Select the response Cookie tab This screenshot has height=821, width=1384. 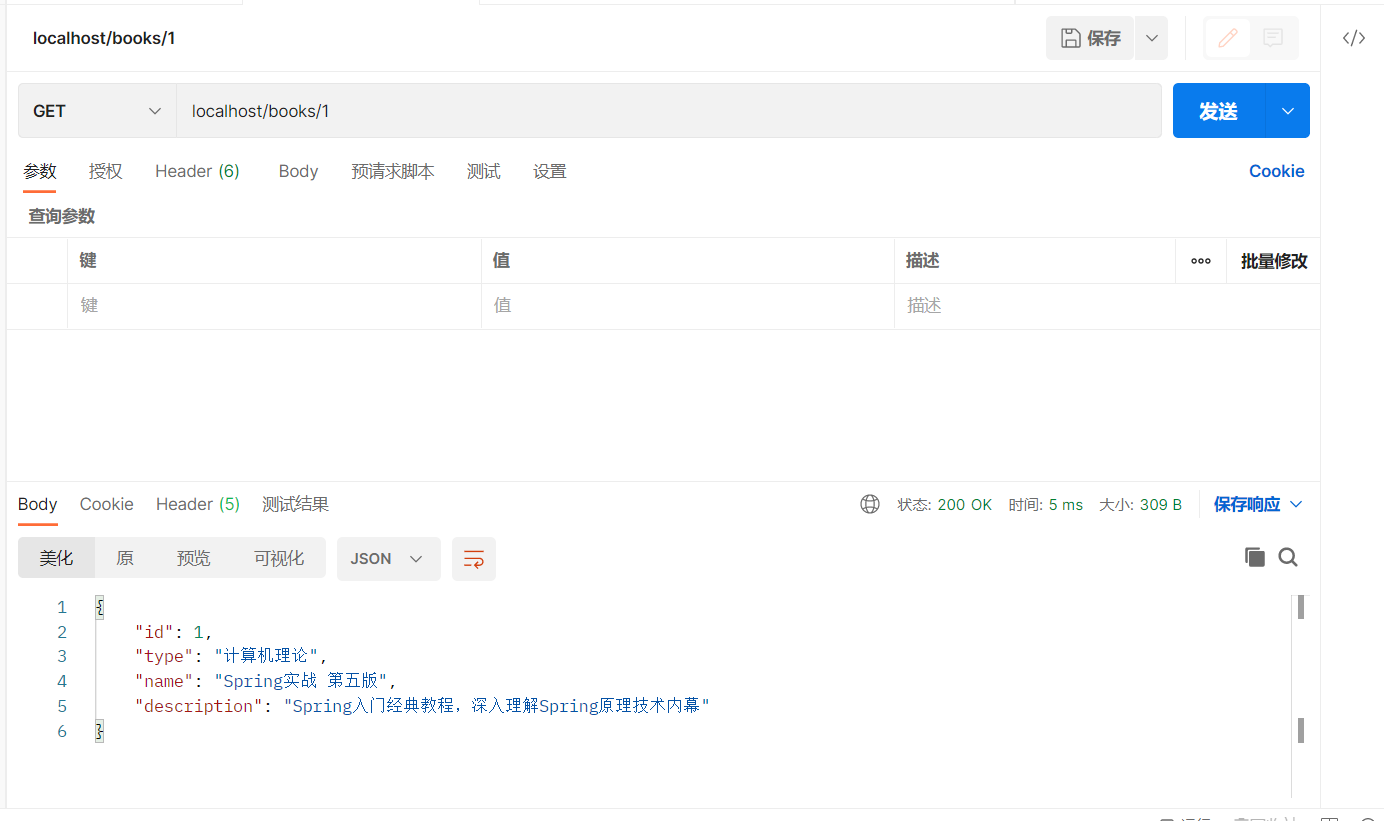(107, 504)
